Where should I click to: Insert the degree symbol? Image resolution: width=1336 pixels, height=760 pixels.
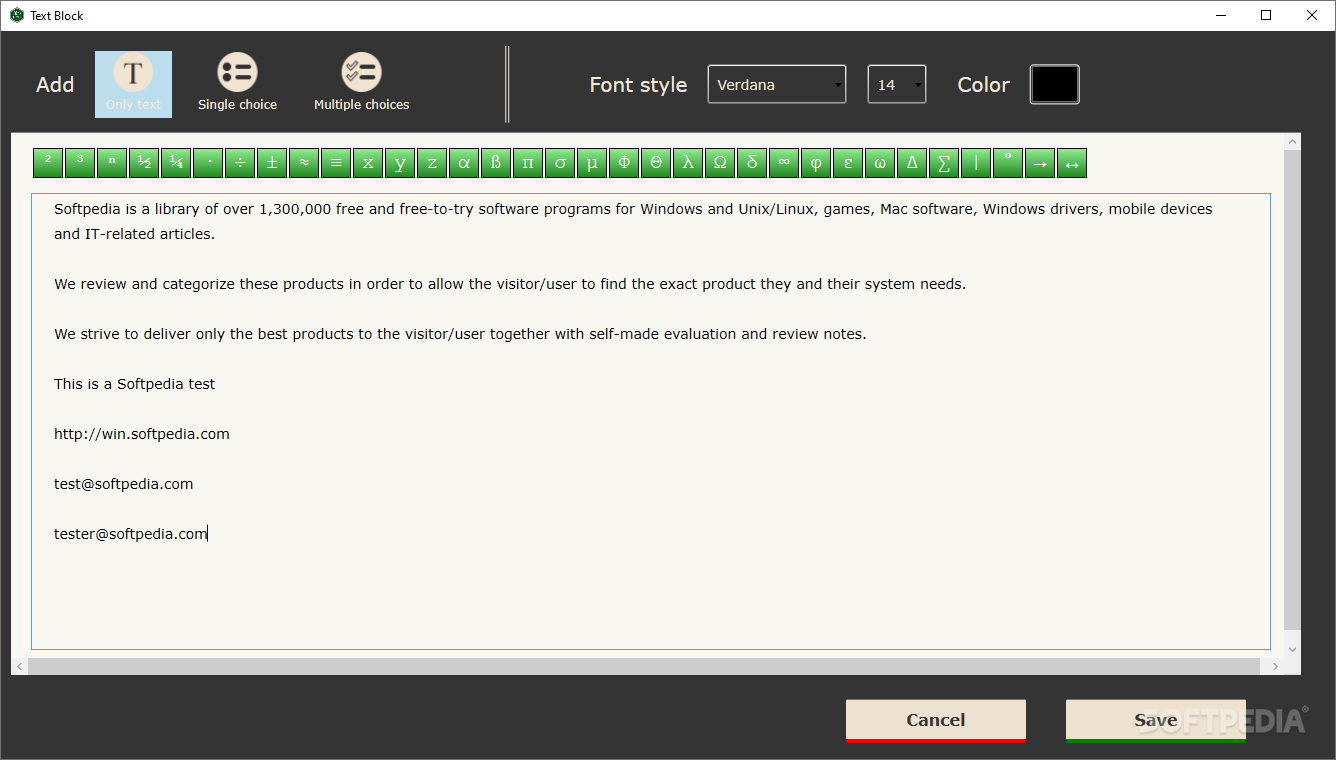point(1008,163)
